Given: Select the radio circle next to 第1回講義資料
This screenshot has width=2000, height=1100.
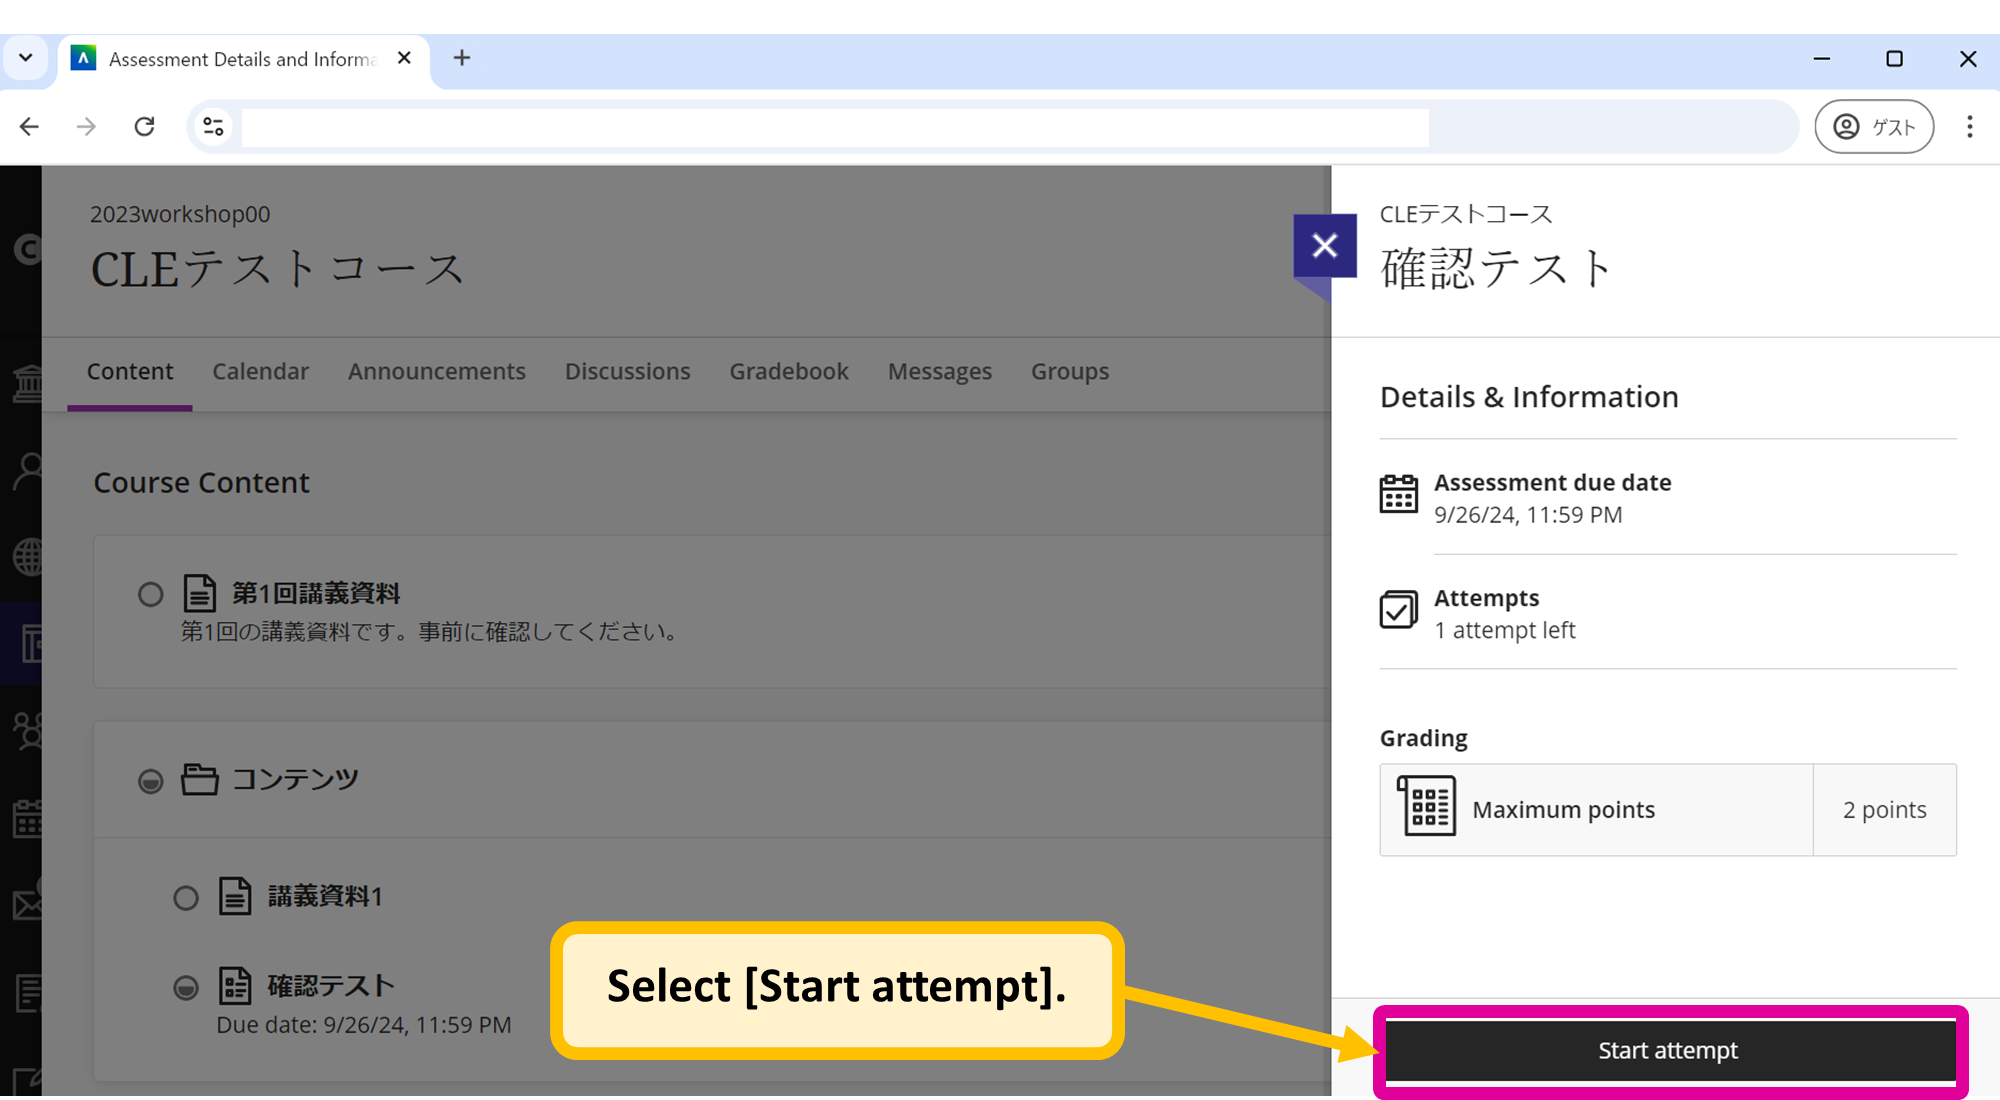Looking at the screenshot, I should [151, 594].
